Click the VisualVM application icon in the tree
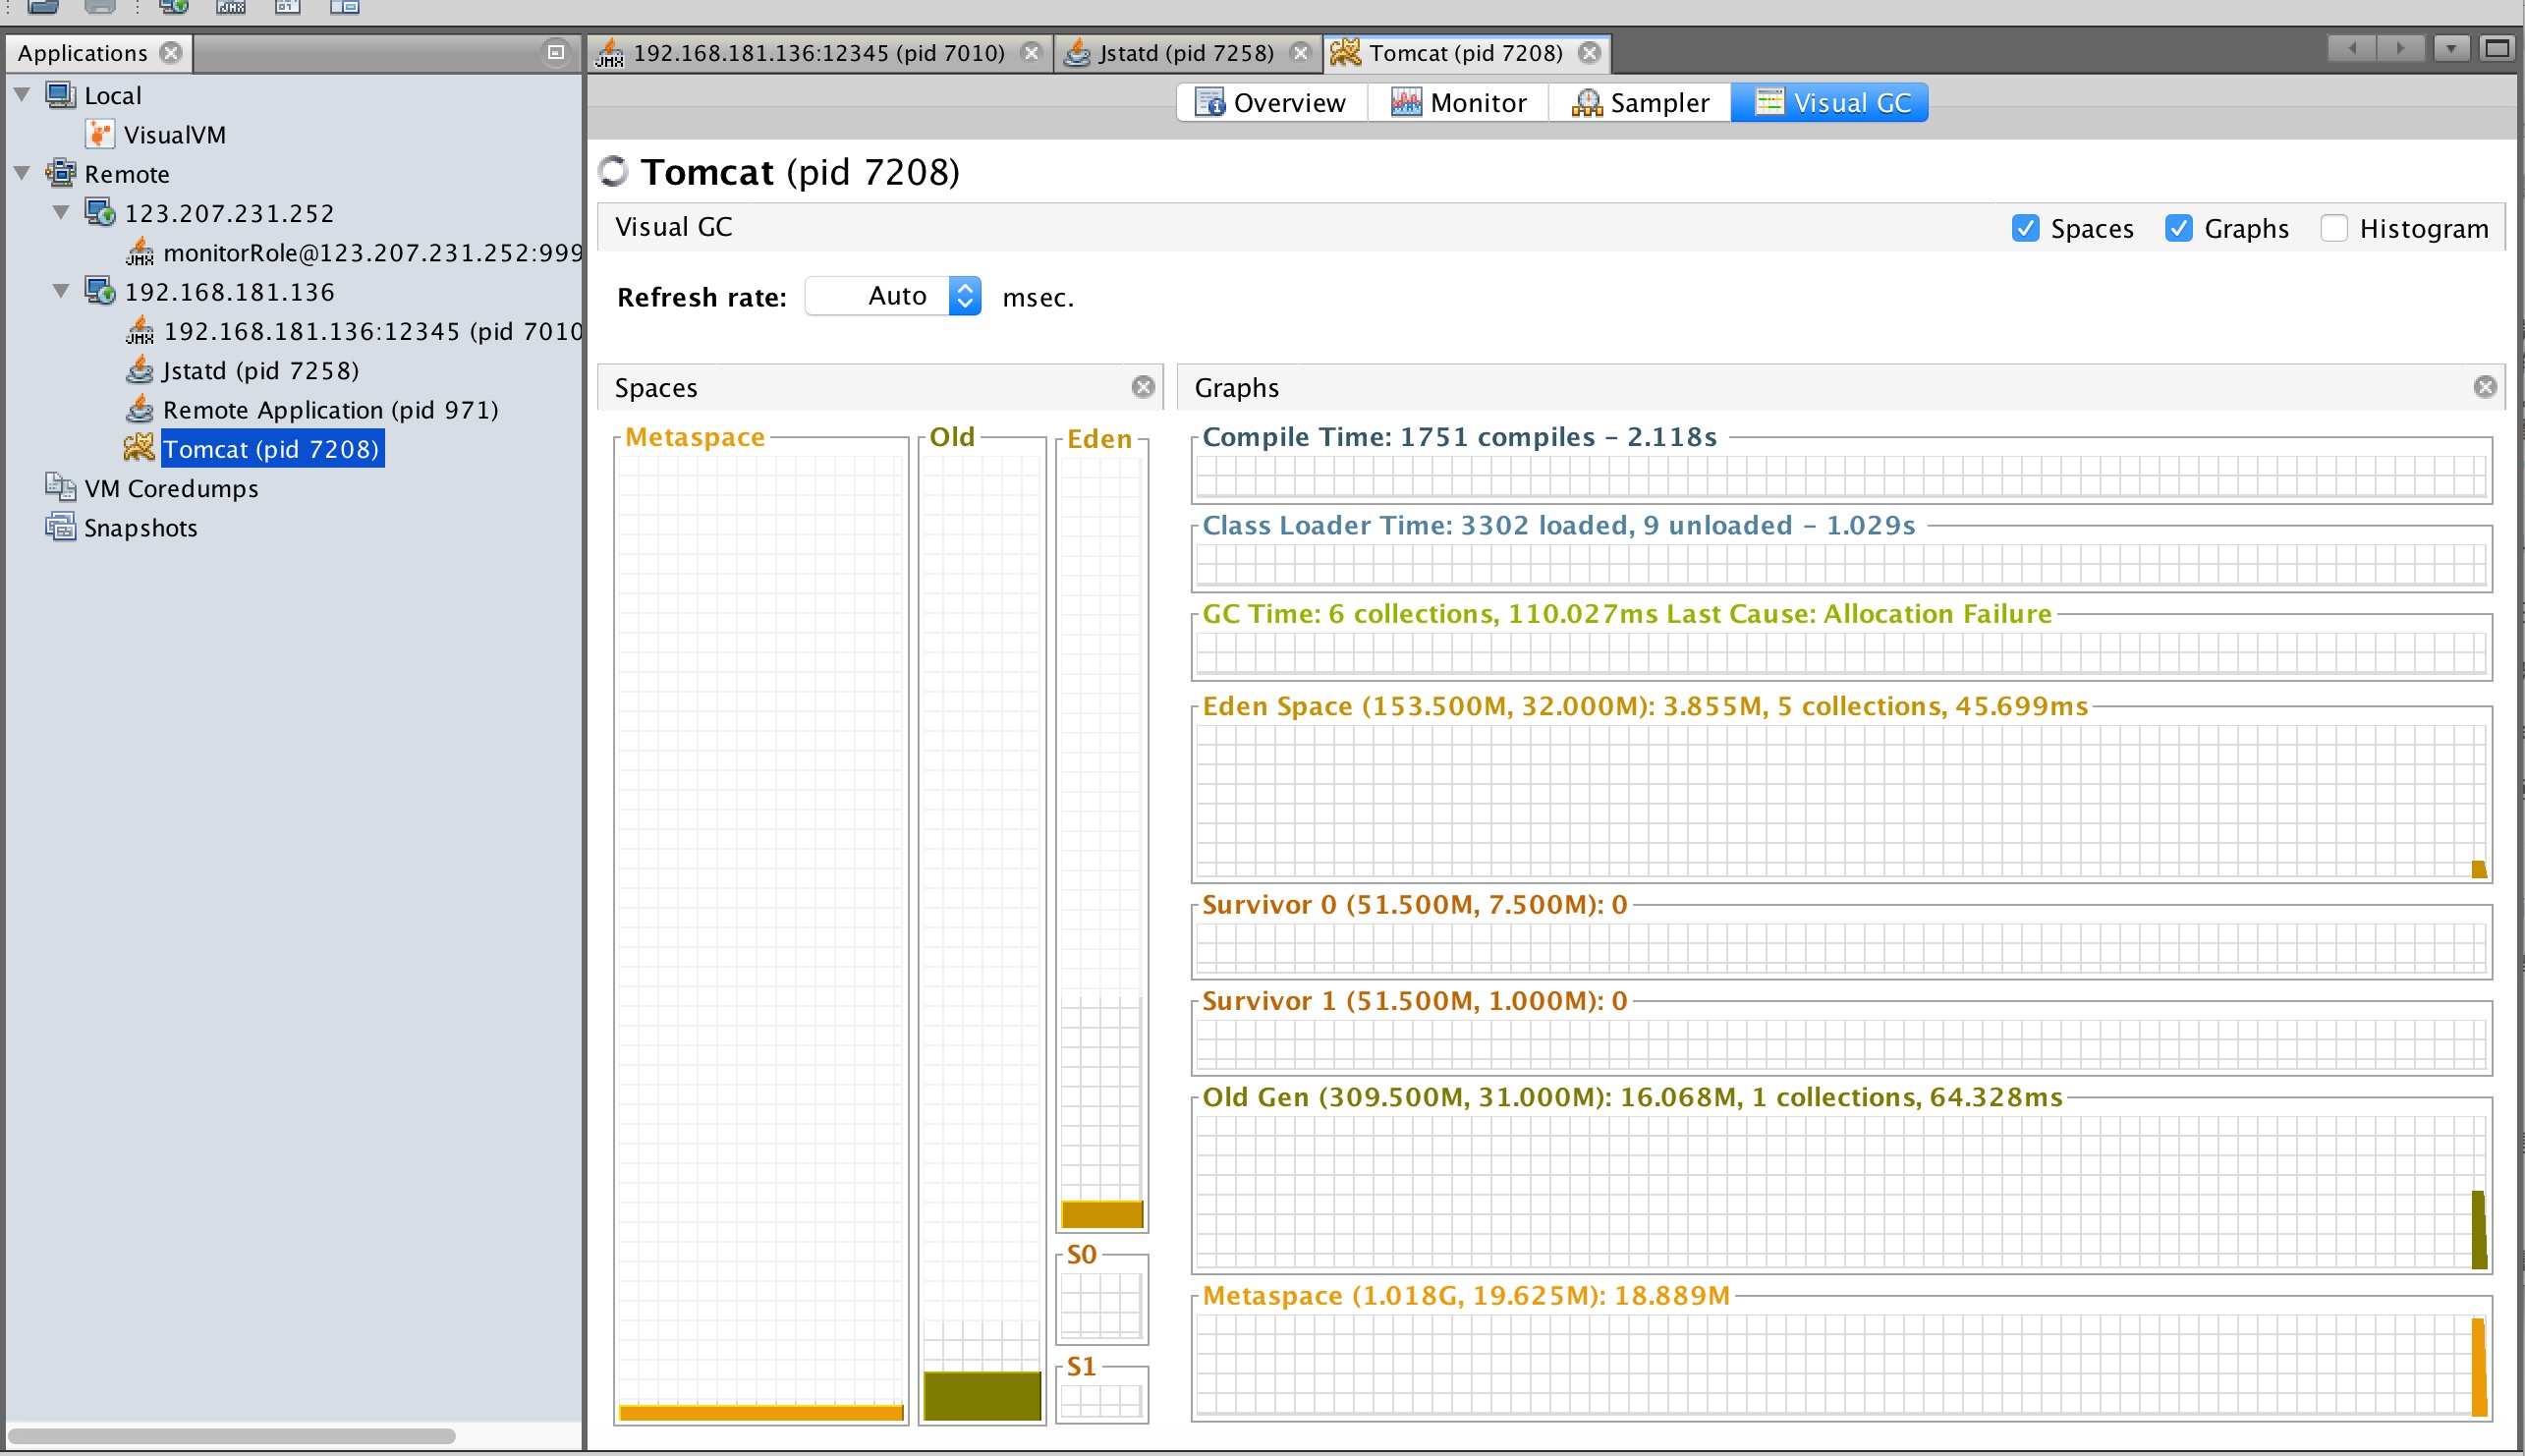The image size is (2525, 1456). coord(100,134)
